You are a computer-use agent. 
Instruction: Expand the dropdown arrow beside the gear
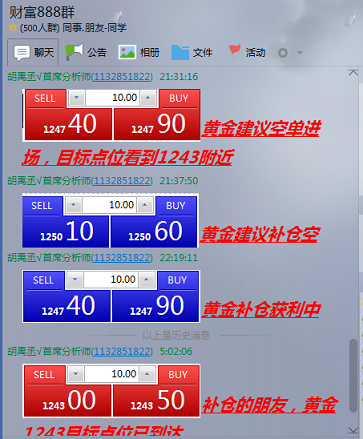(300, 52)
